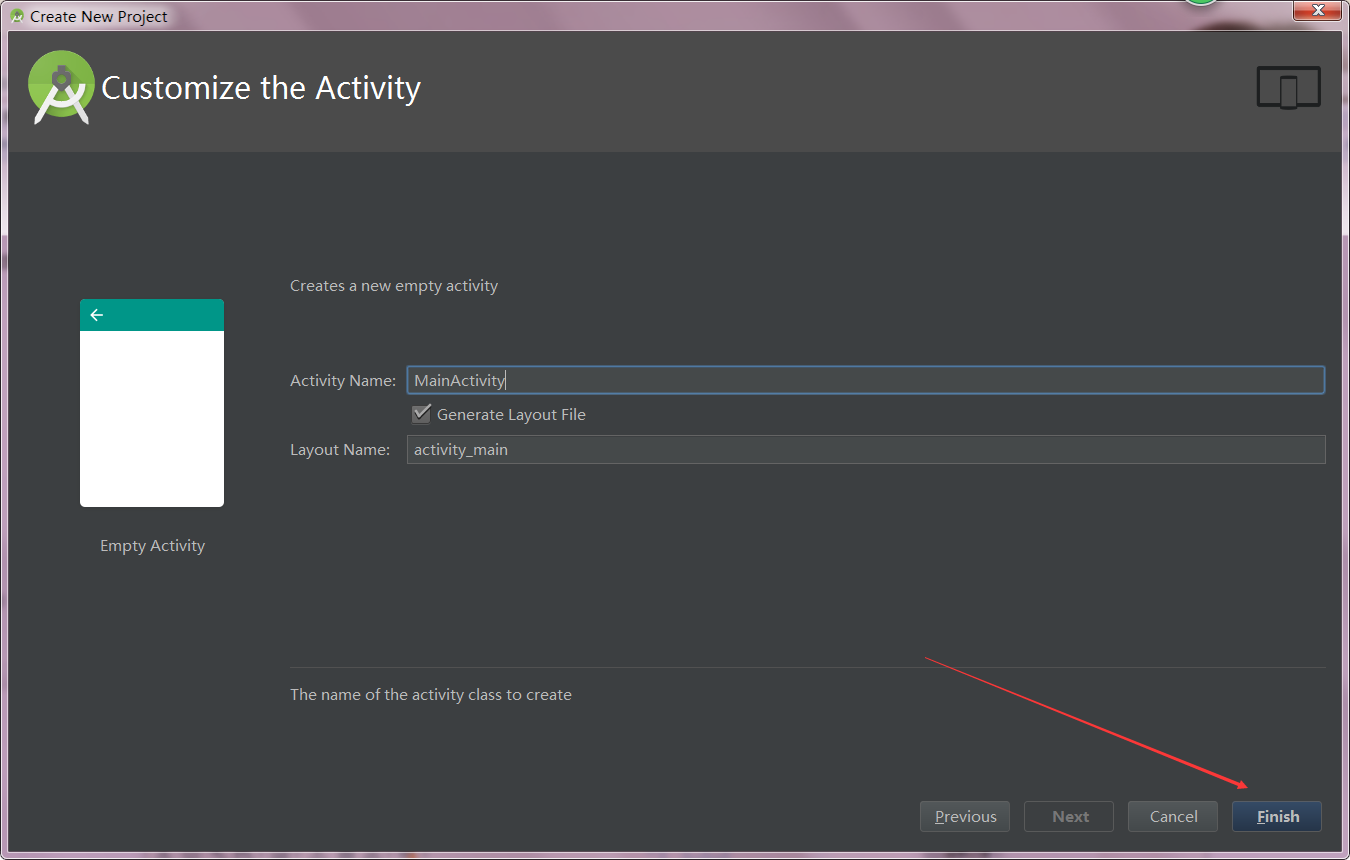The image size is (1350, 860).
Task: Click the Create New Project title text
Action: click(x=99, y=16)
